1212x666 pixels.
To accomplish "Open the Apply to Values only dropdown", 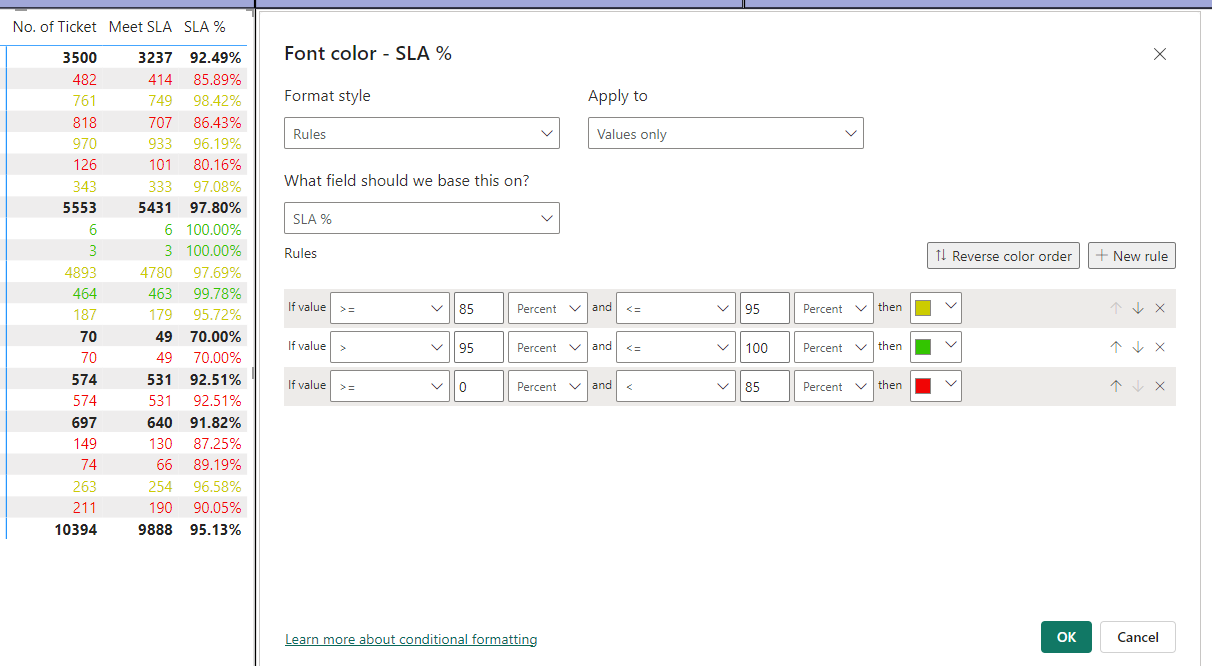I will 726,133.
